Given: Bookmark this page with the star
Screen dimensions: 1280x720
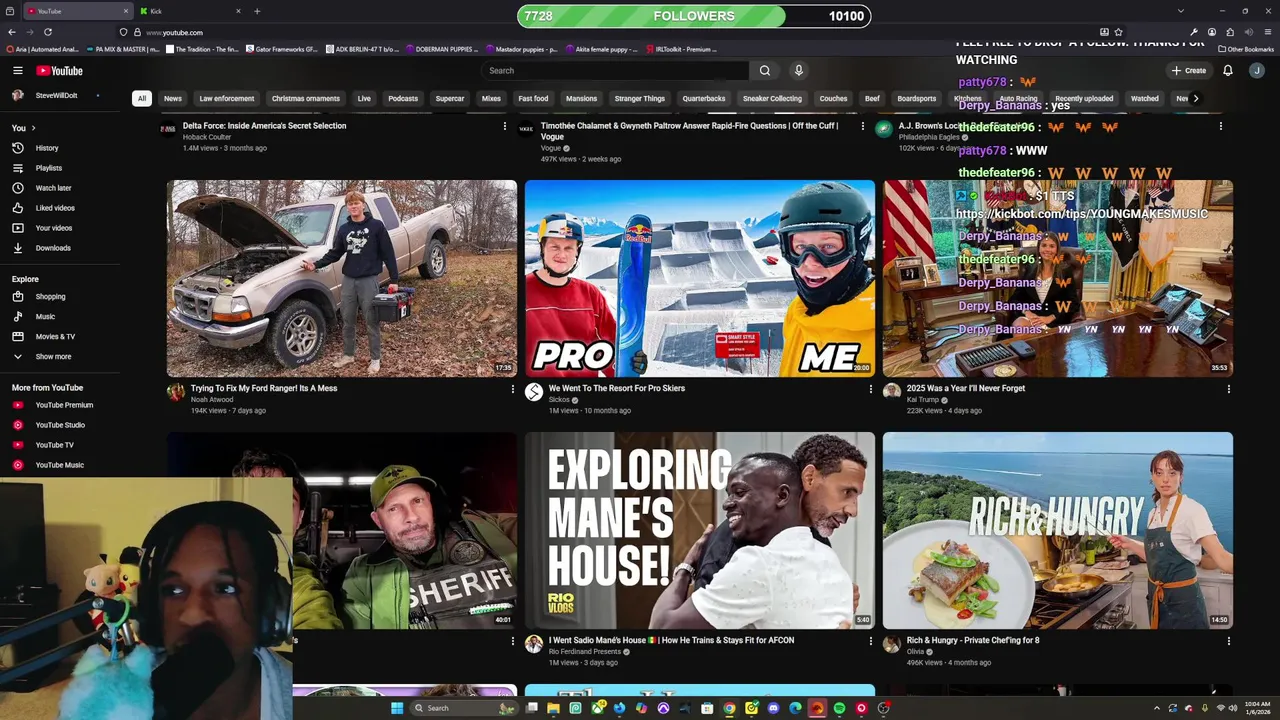Looking at the screenshot, I should (x=1119, y=32).
